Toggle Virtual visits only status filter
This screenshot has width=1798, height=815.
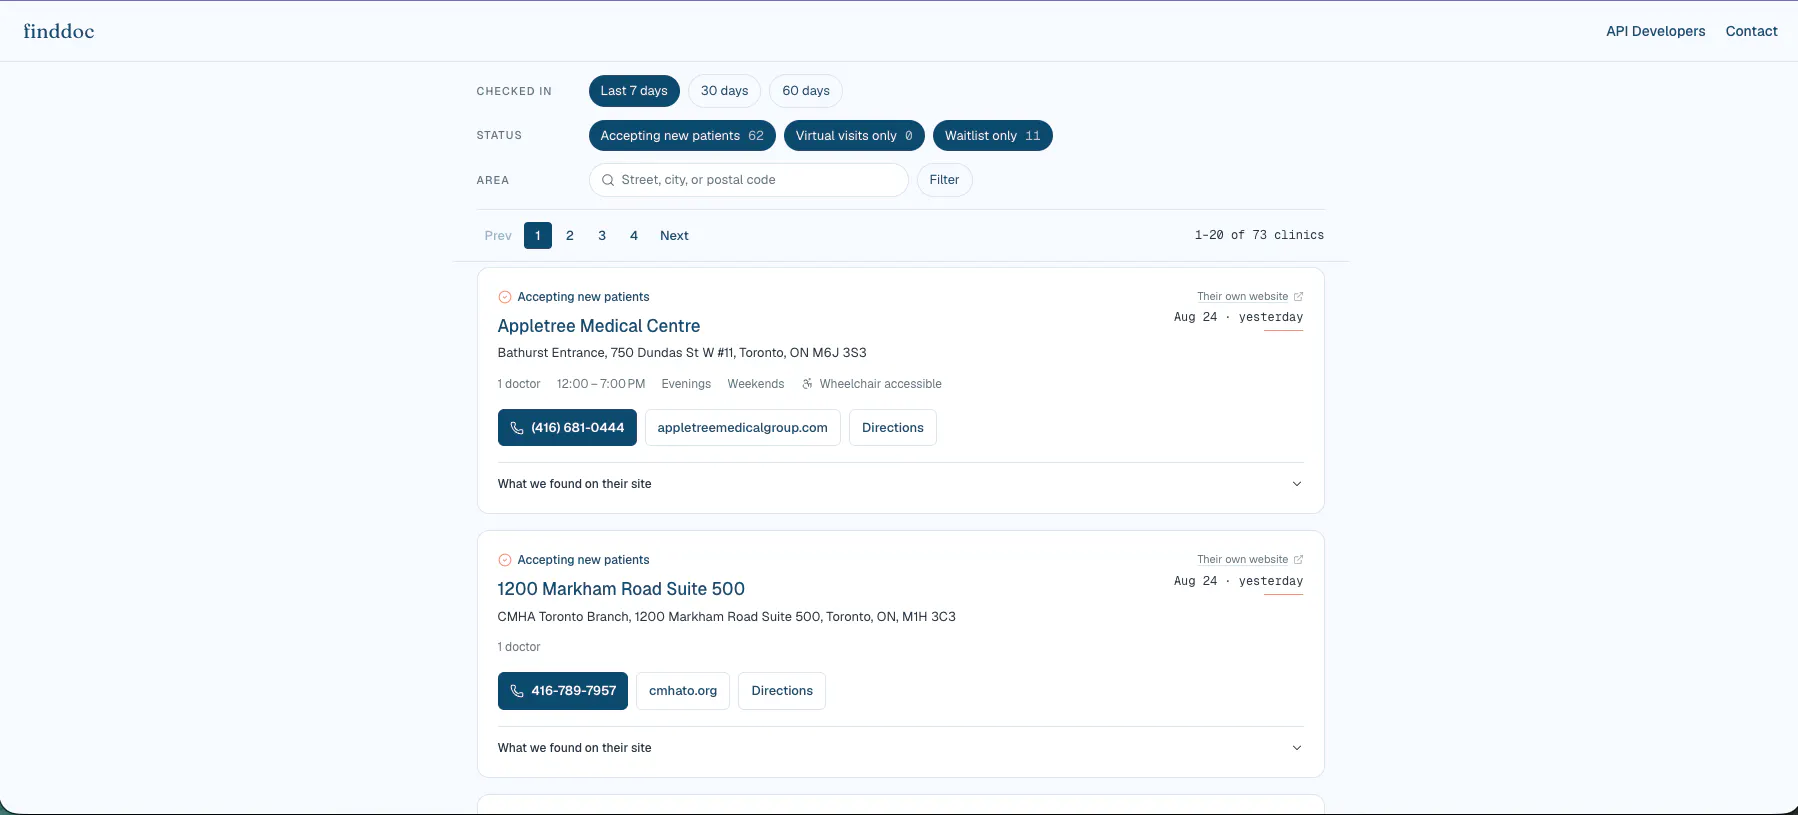[854, 136]
